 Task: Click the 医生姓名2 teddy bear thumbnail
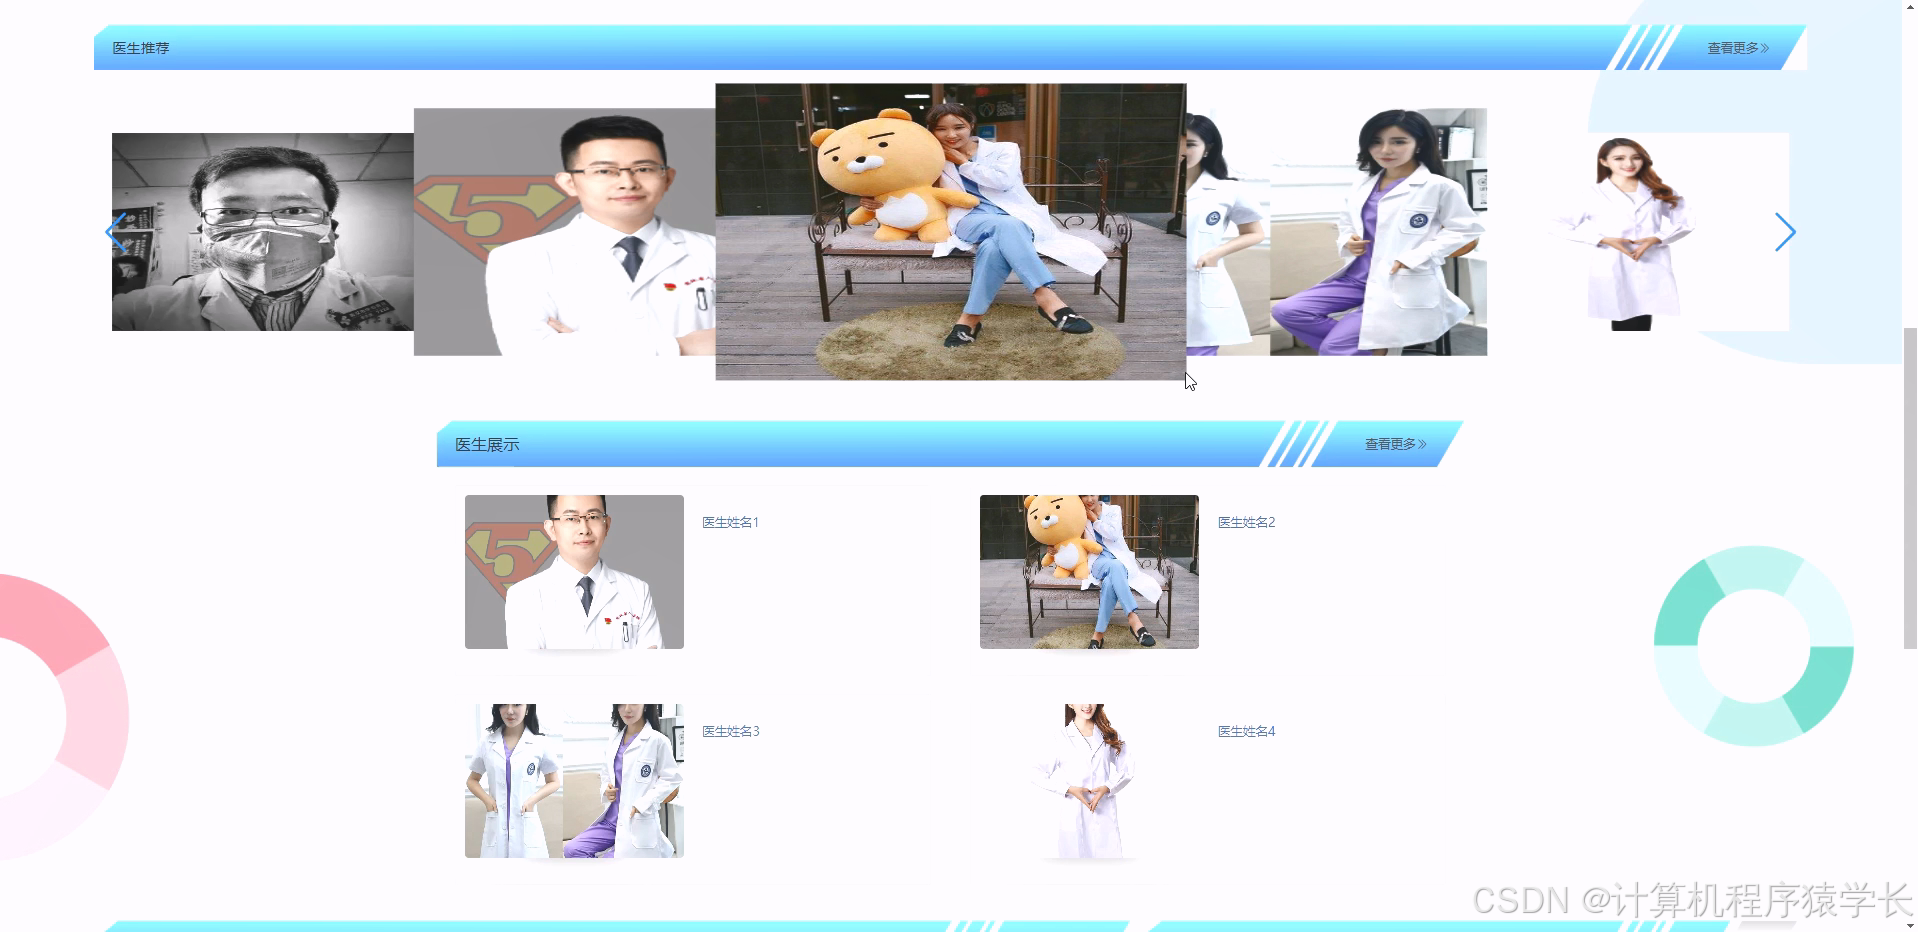coord(1088,571)
